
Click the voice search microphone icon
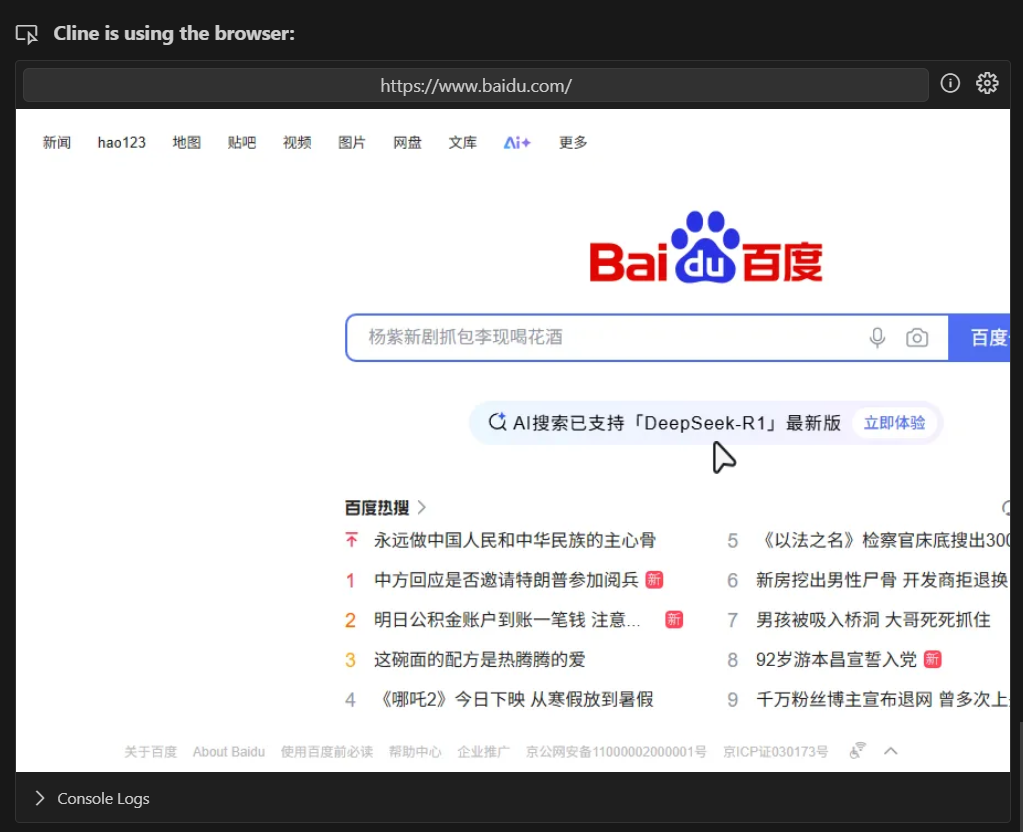click(x=878, y=337)
